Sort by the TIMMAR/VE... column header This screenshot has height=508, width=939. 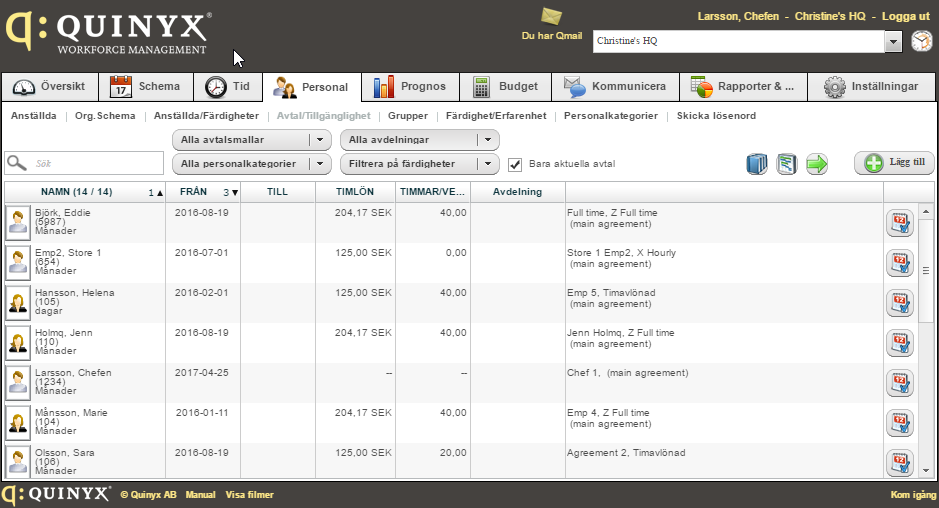pos(432,192)
